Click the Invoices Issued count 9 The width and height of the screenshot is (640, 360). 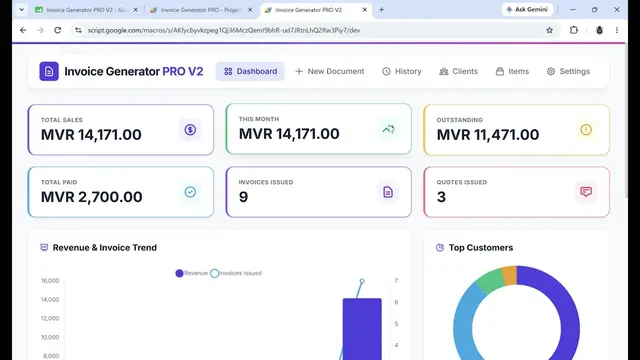click(243, 197)
